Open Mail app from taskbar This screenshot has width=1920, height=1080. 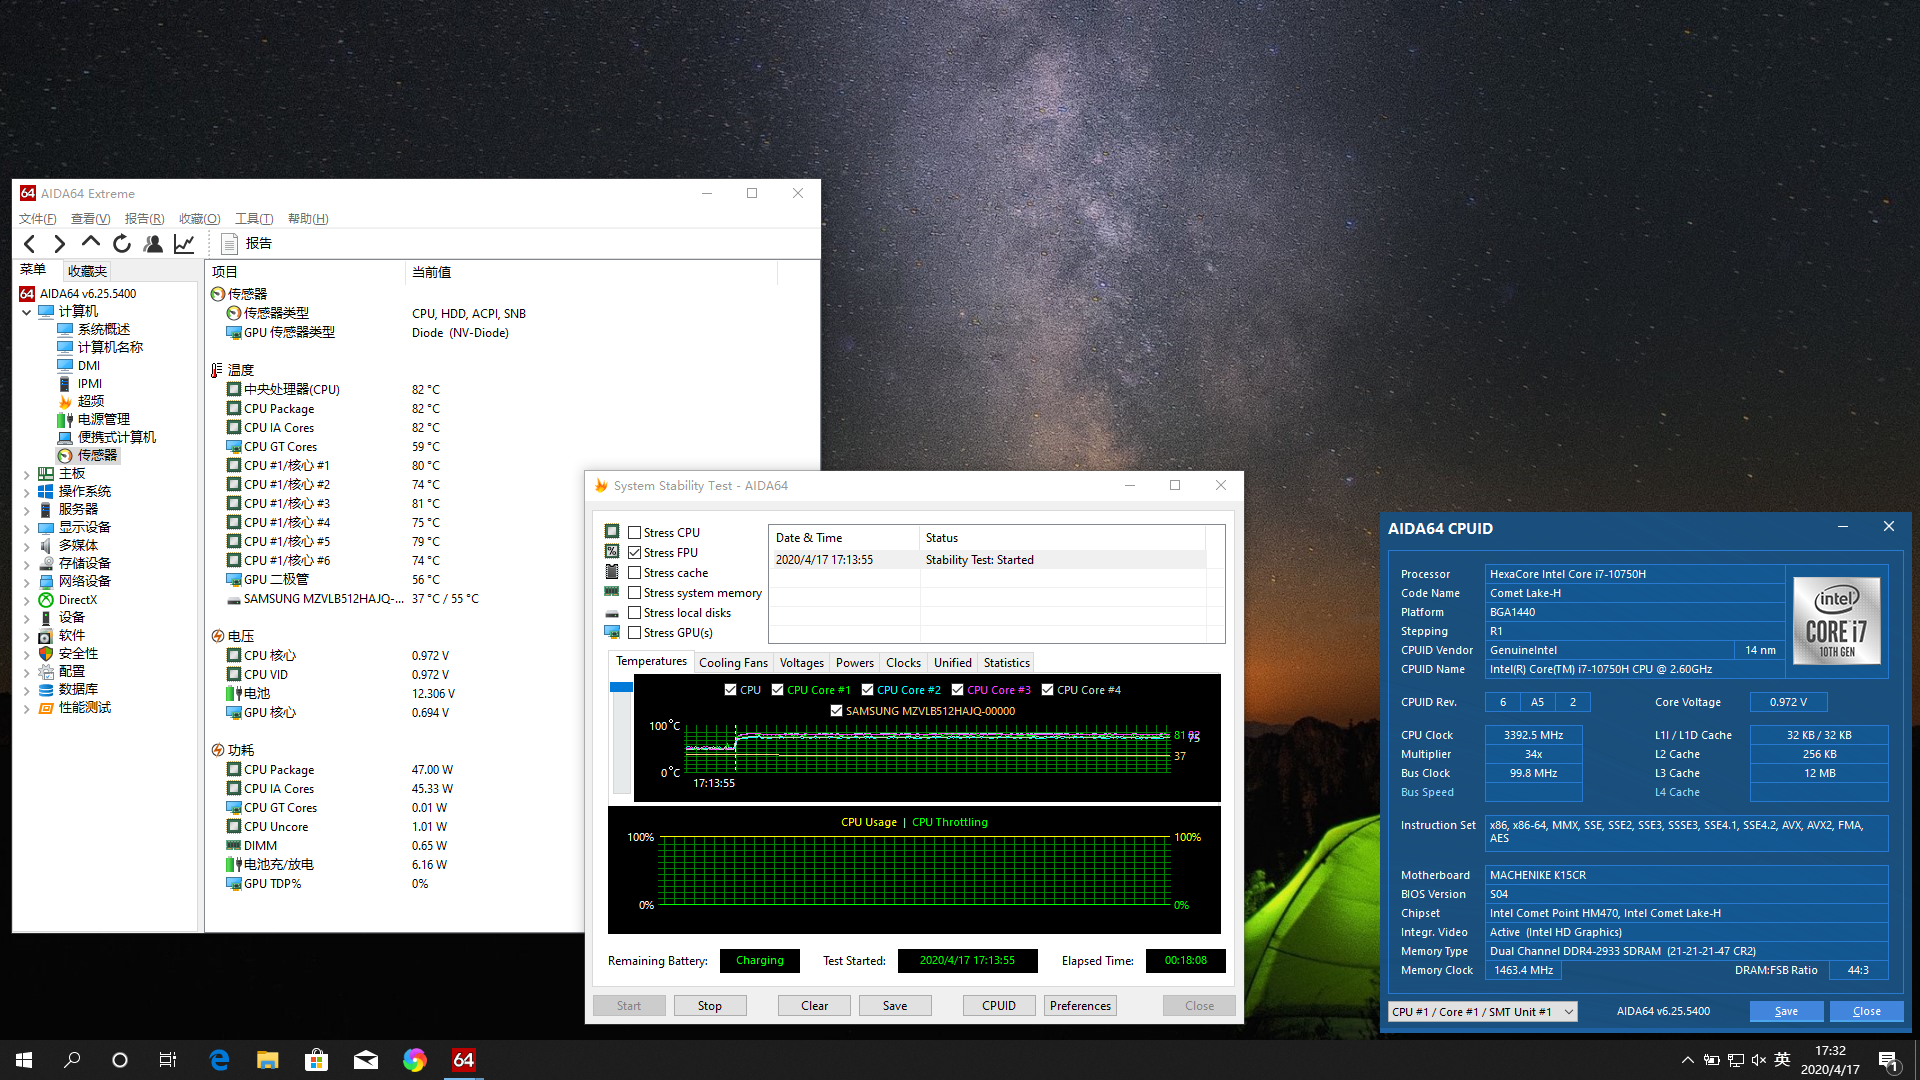[366, 1060]
